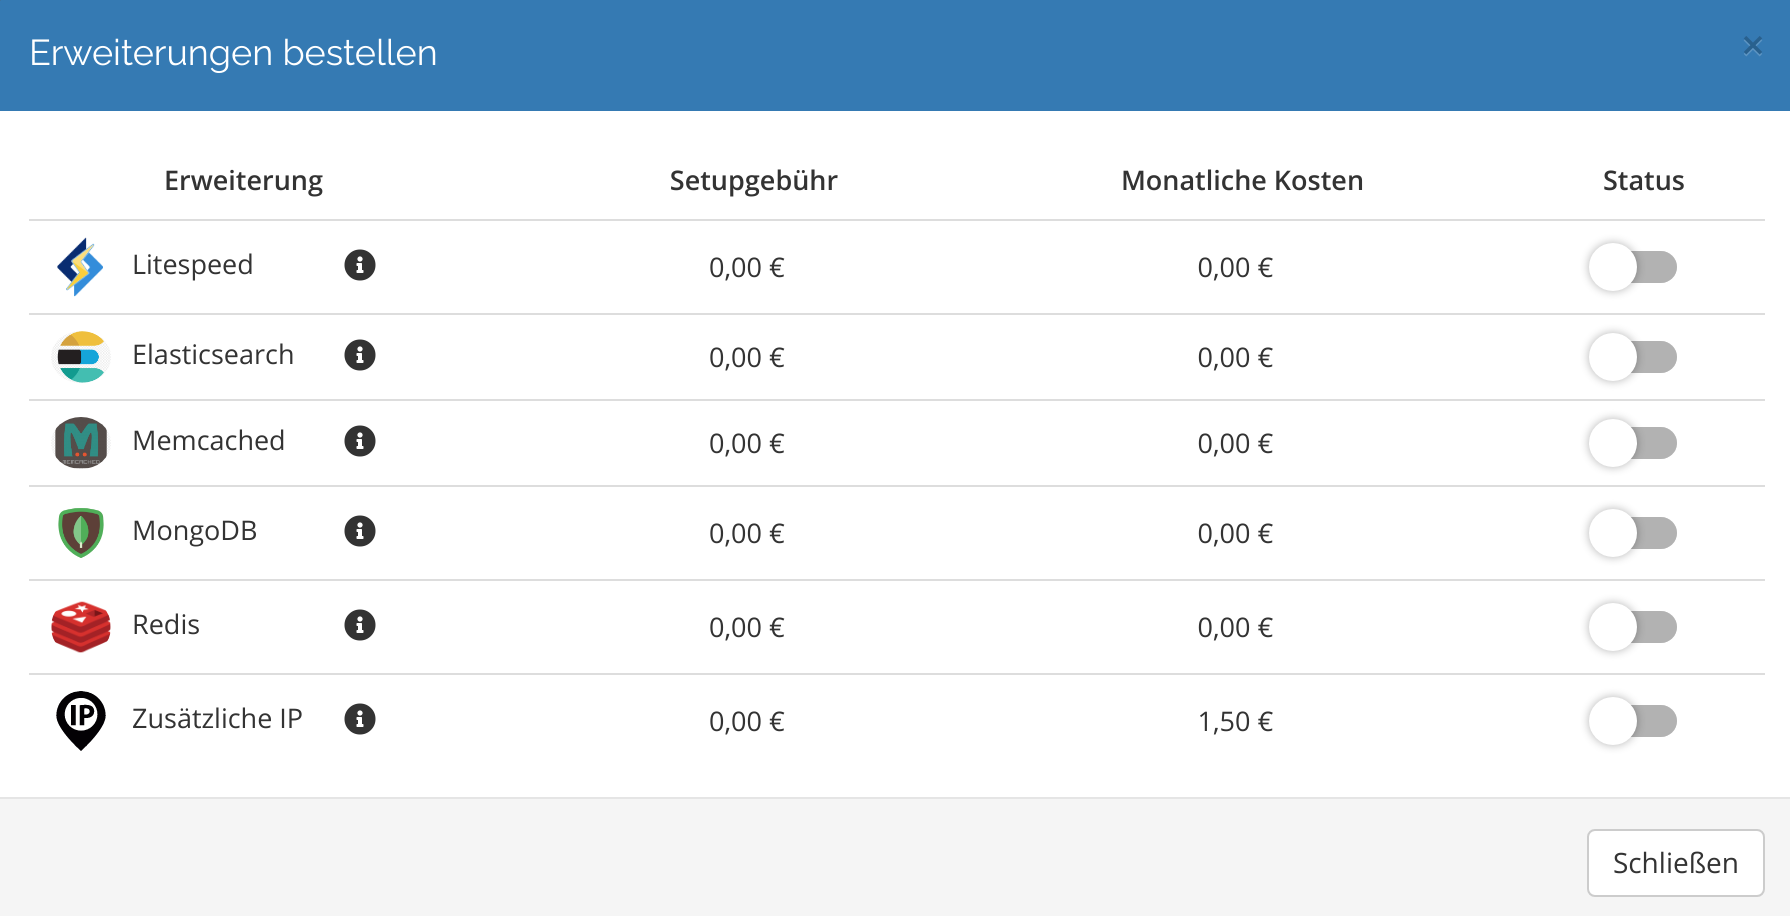1790x916 pixels.
Task: Enable MongoDB status switch
Action: (1632, 533)
